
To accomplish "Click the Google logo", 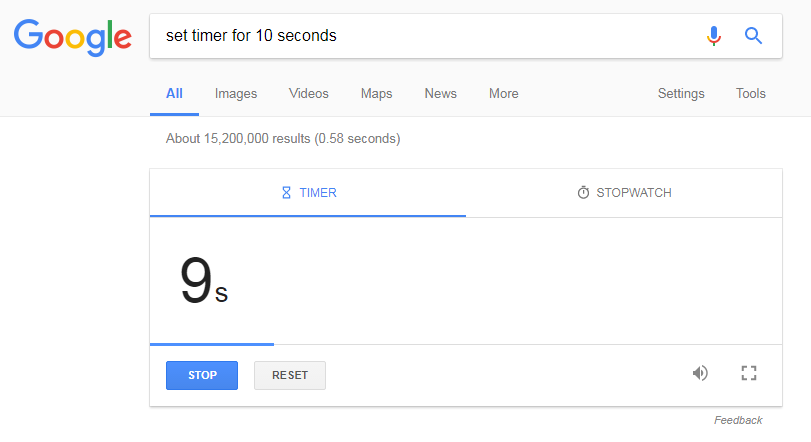I will tap(72, 36).
